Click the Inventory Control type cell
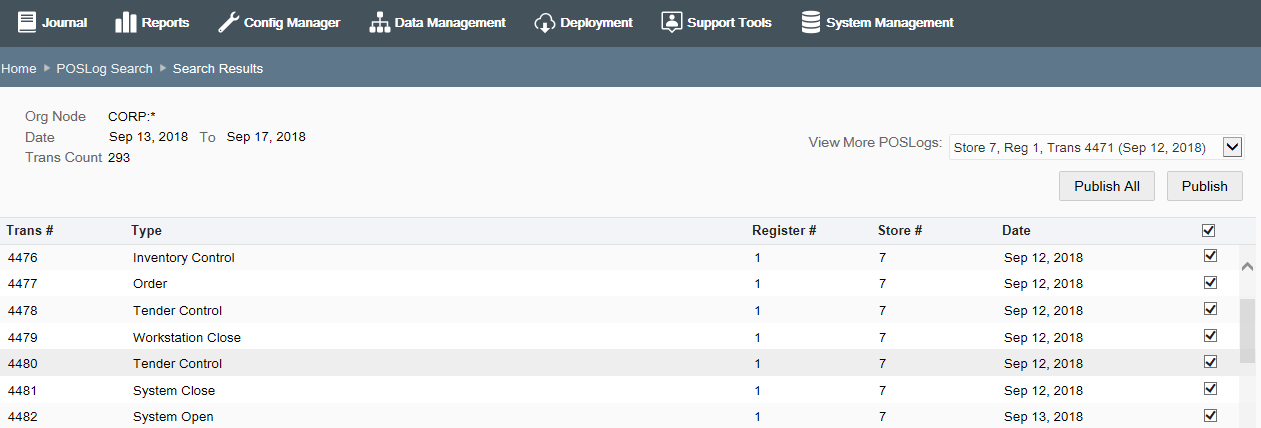Image resolution: width=1261 pixels, height=428 pixels. coord(184,257)
